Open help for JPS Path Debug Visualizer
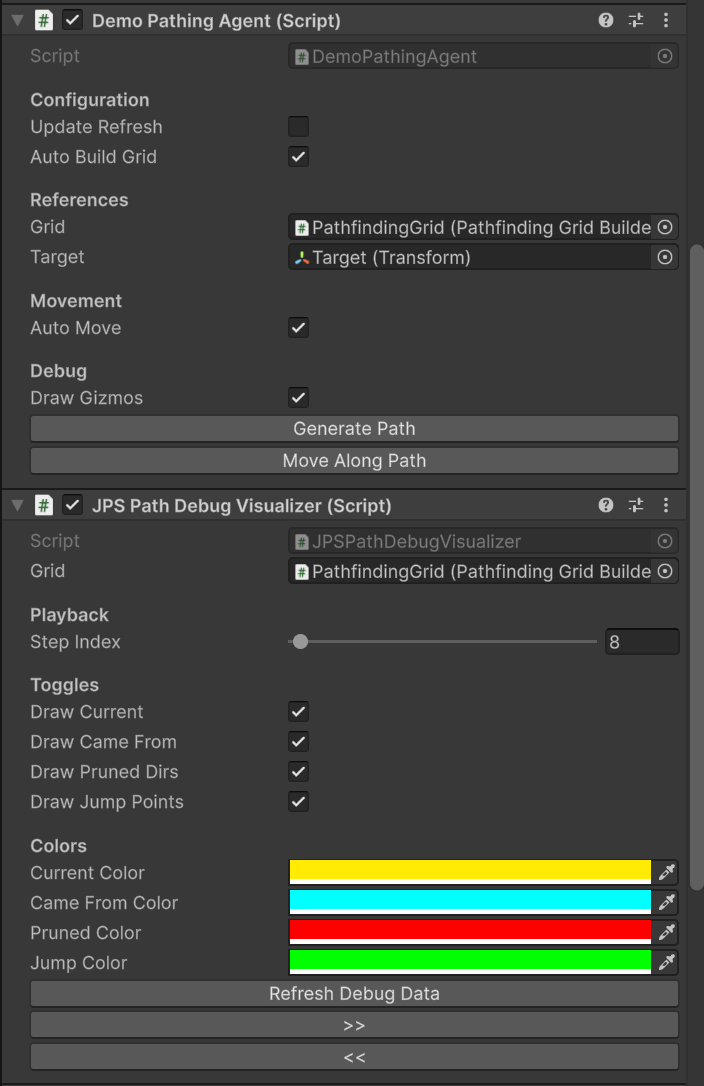 tap(606, 505)
